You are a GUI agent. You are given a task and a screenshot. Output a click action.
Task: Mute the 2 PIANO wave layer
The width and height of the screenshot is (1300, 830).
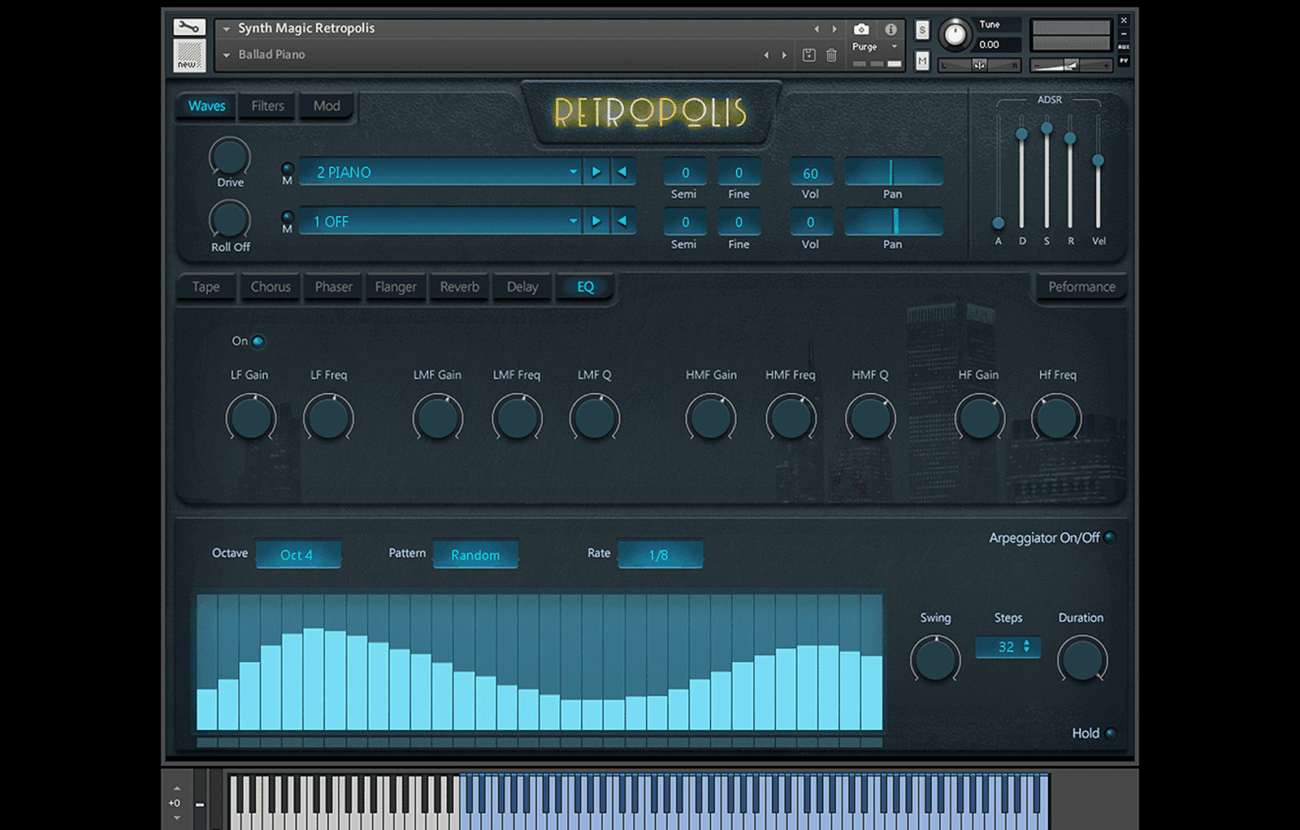(288, 168)
